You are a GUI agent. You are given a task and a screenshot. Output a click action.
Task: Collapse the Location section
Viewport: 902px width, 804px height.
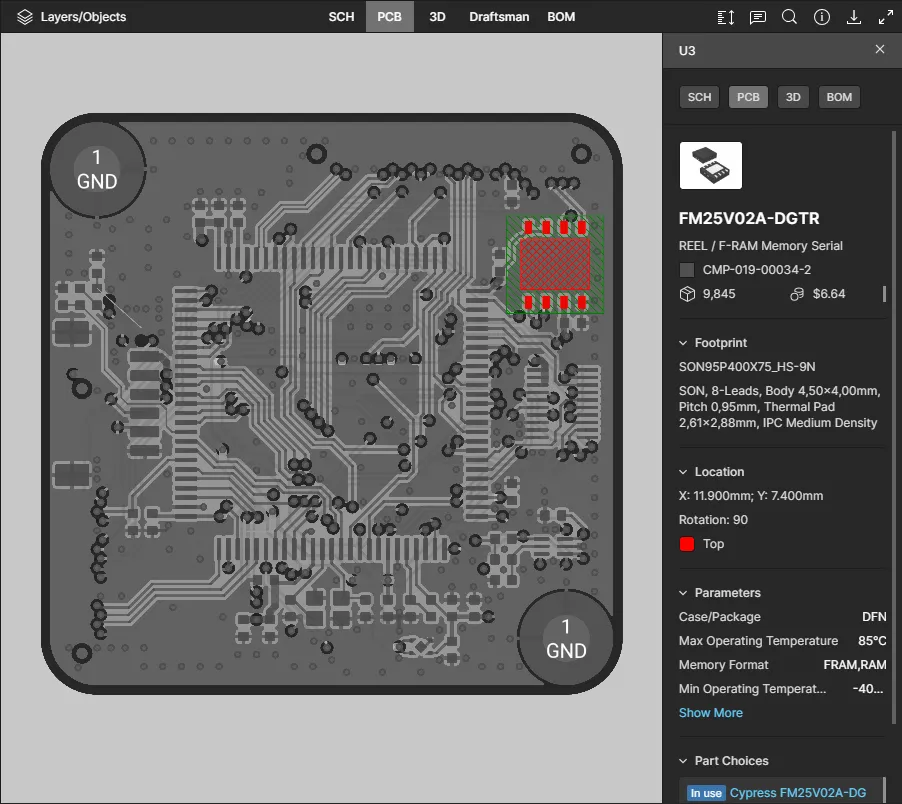pos(684,472)
